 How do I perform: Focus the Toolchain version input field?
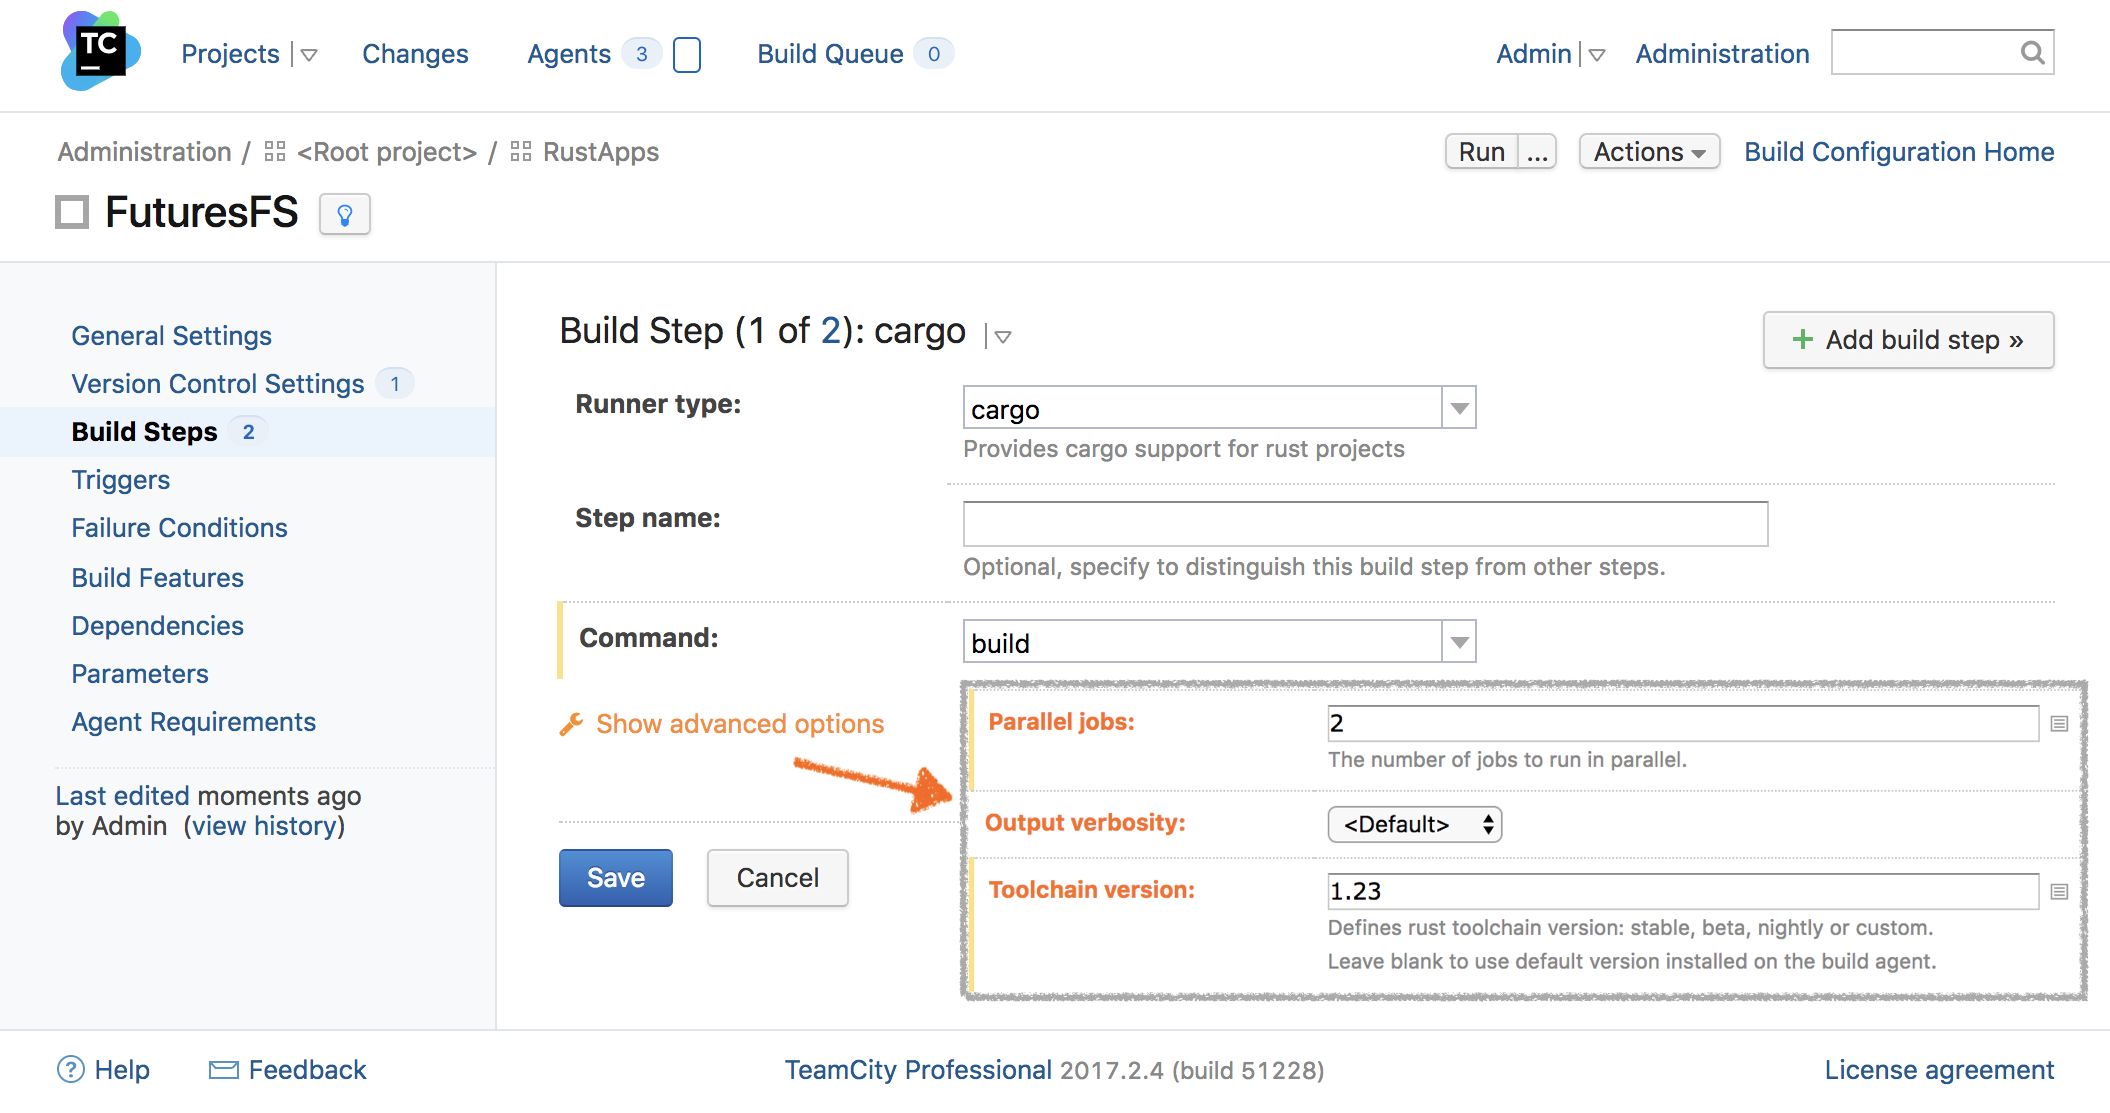1683,891
